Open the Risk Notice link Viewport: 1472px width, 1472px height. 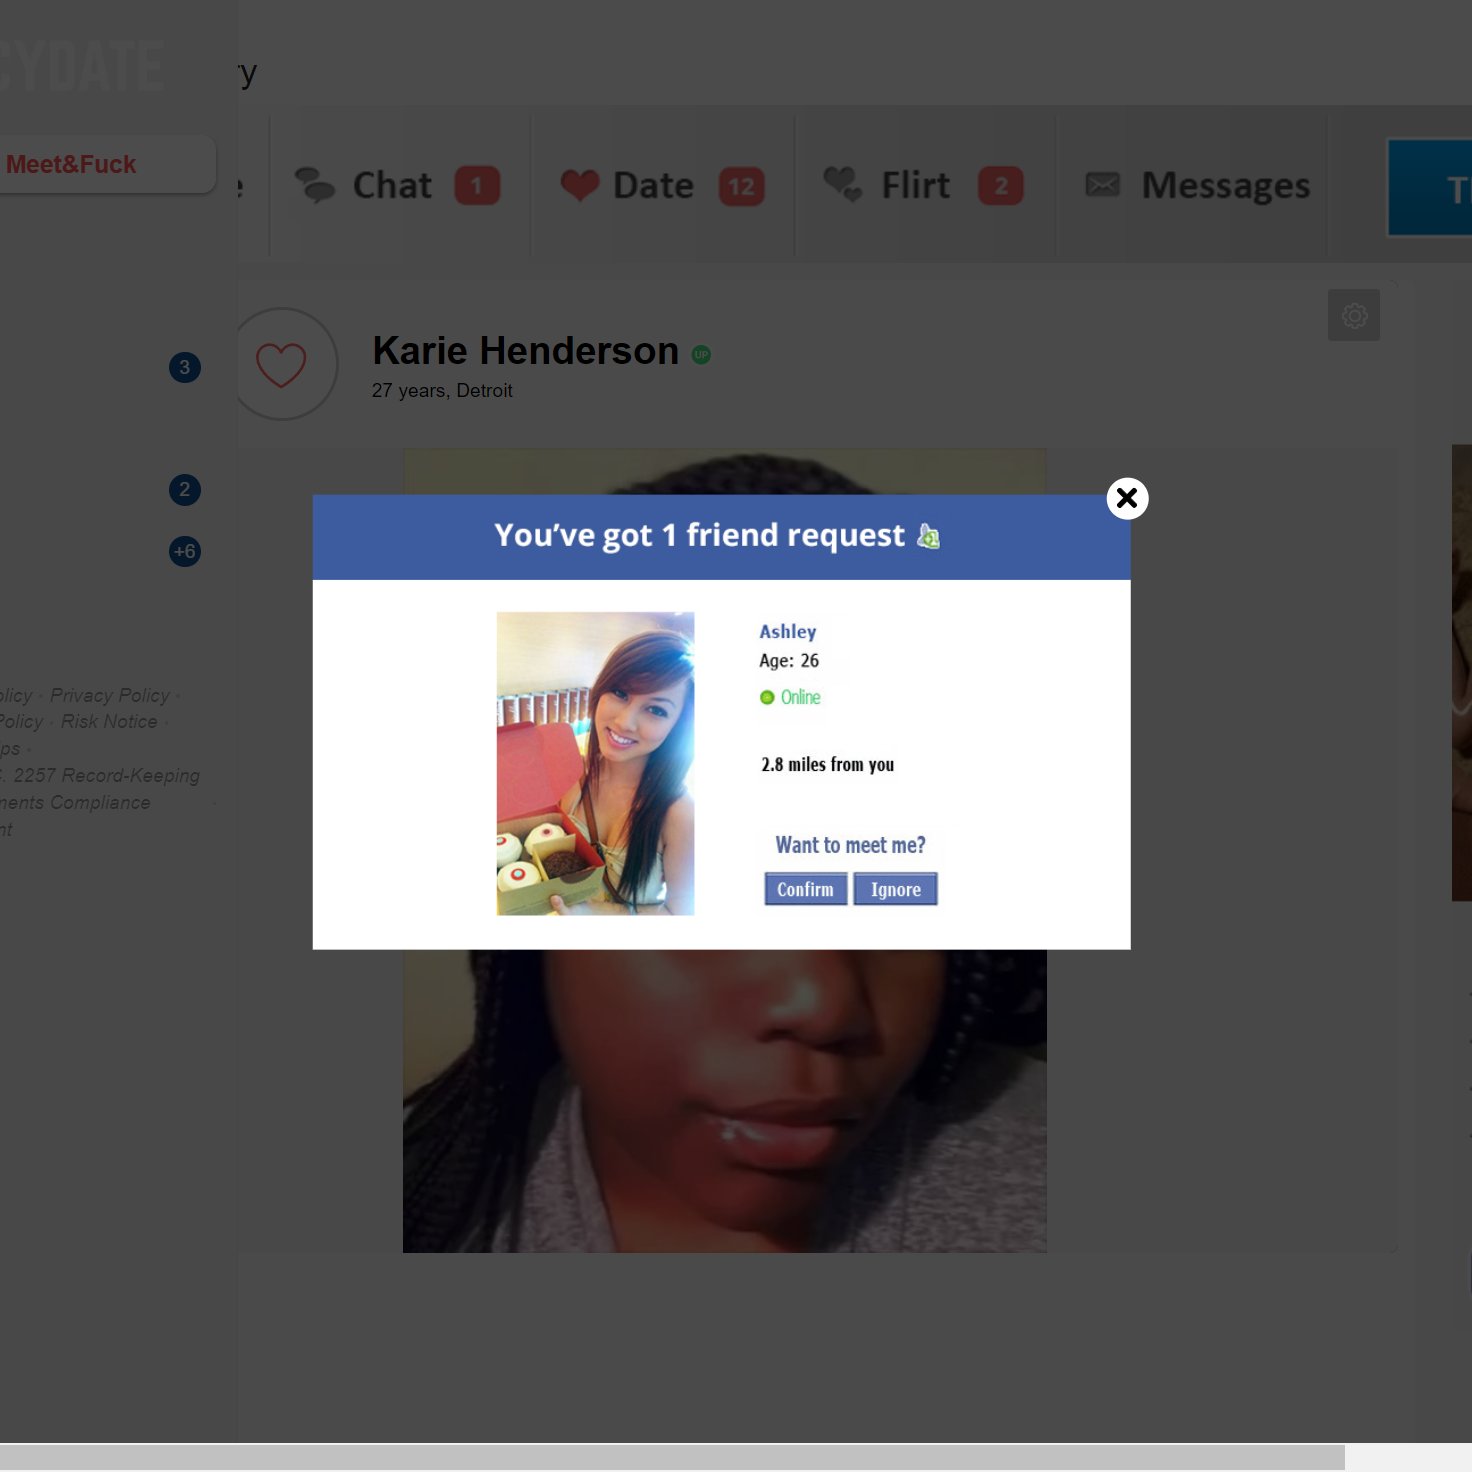click(109, 721)
